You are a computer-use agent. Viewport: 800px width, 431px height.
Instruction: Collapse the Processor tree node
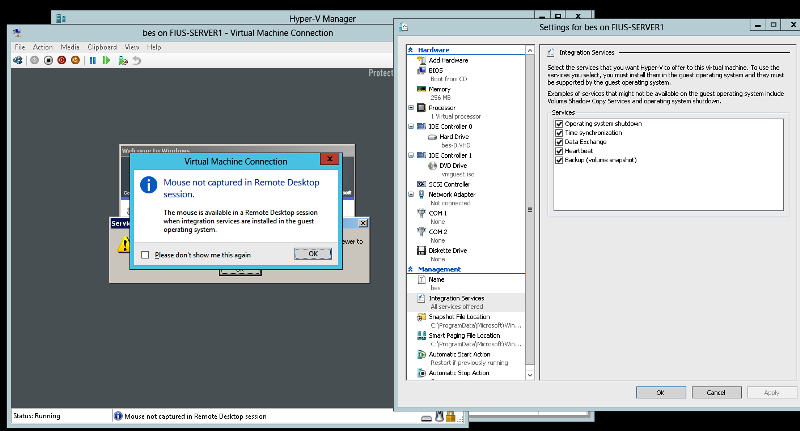[x=411, y=108]
